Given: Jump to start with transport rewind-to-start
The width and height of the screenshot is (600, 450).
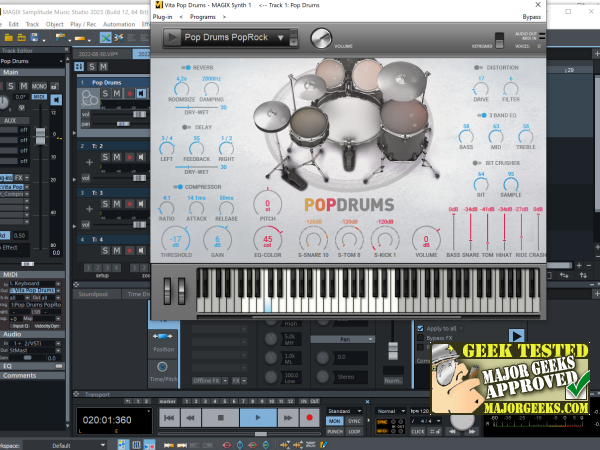Looking at the screenshot, I should [169, 418].
